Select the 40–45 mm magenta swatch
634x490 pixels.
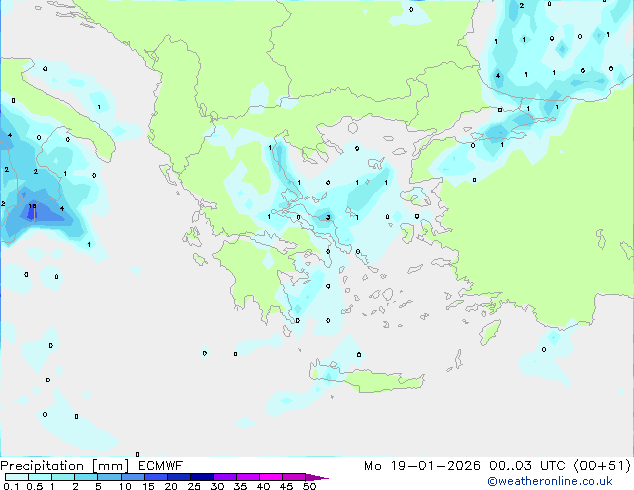point(271,477)
